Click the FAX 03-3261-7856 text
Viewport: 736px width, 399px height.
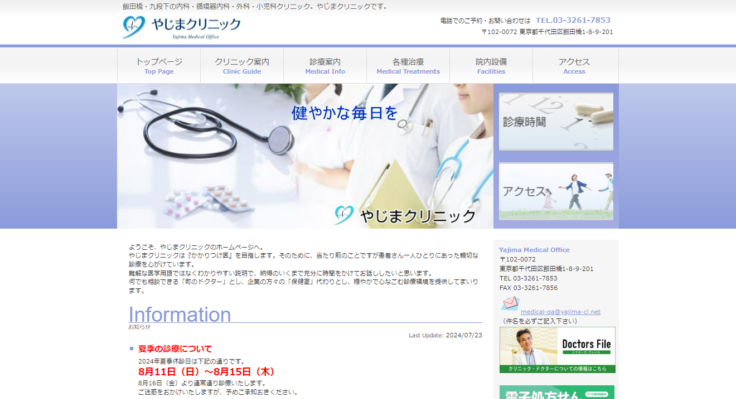[529, 288]
